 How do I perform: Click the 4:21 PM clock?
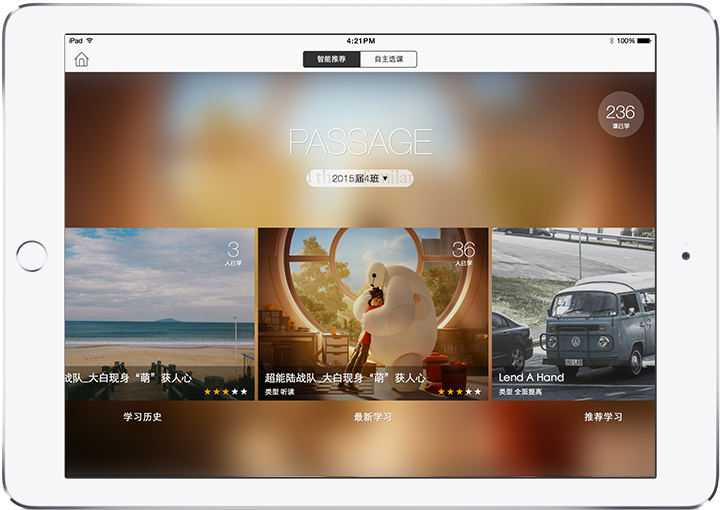361,41
